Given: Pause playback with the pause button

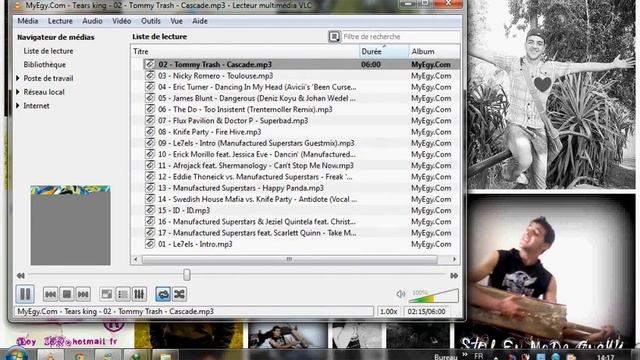Looking at the screenshot, I should click(x=25, y=294).
